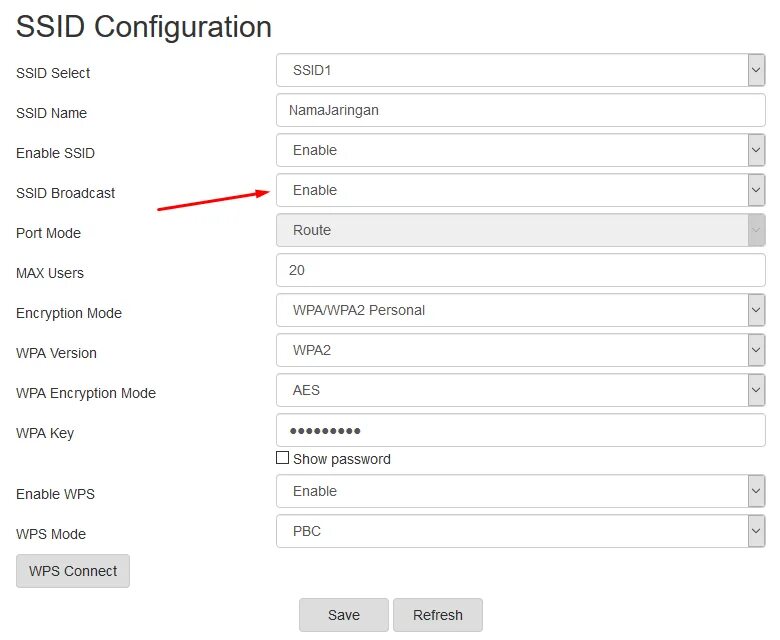Click the chevron icon on WPS Mode
This screenshot has height=640, width=780.
click(756, 532)
